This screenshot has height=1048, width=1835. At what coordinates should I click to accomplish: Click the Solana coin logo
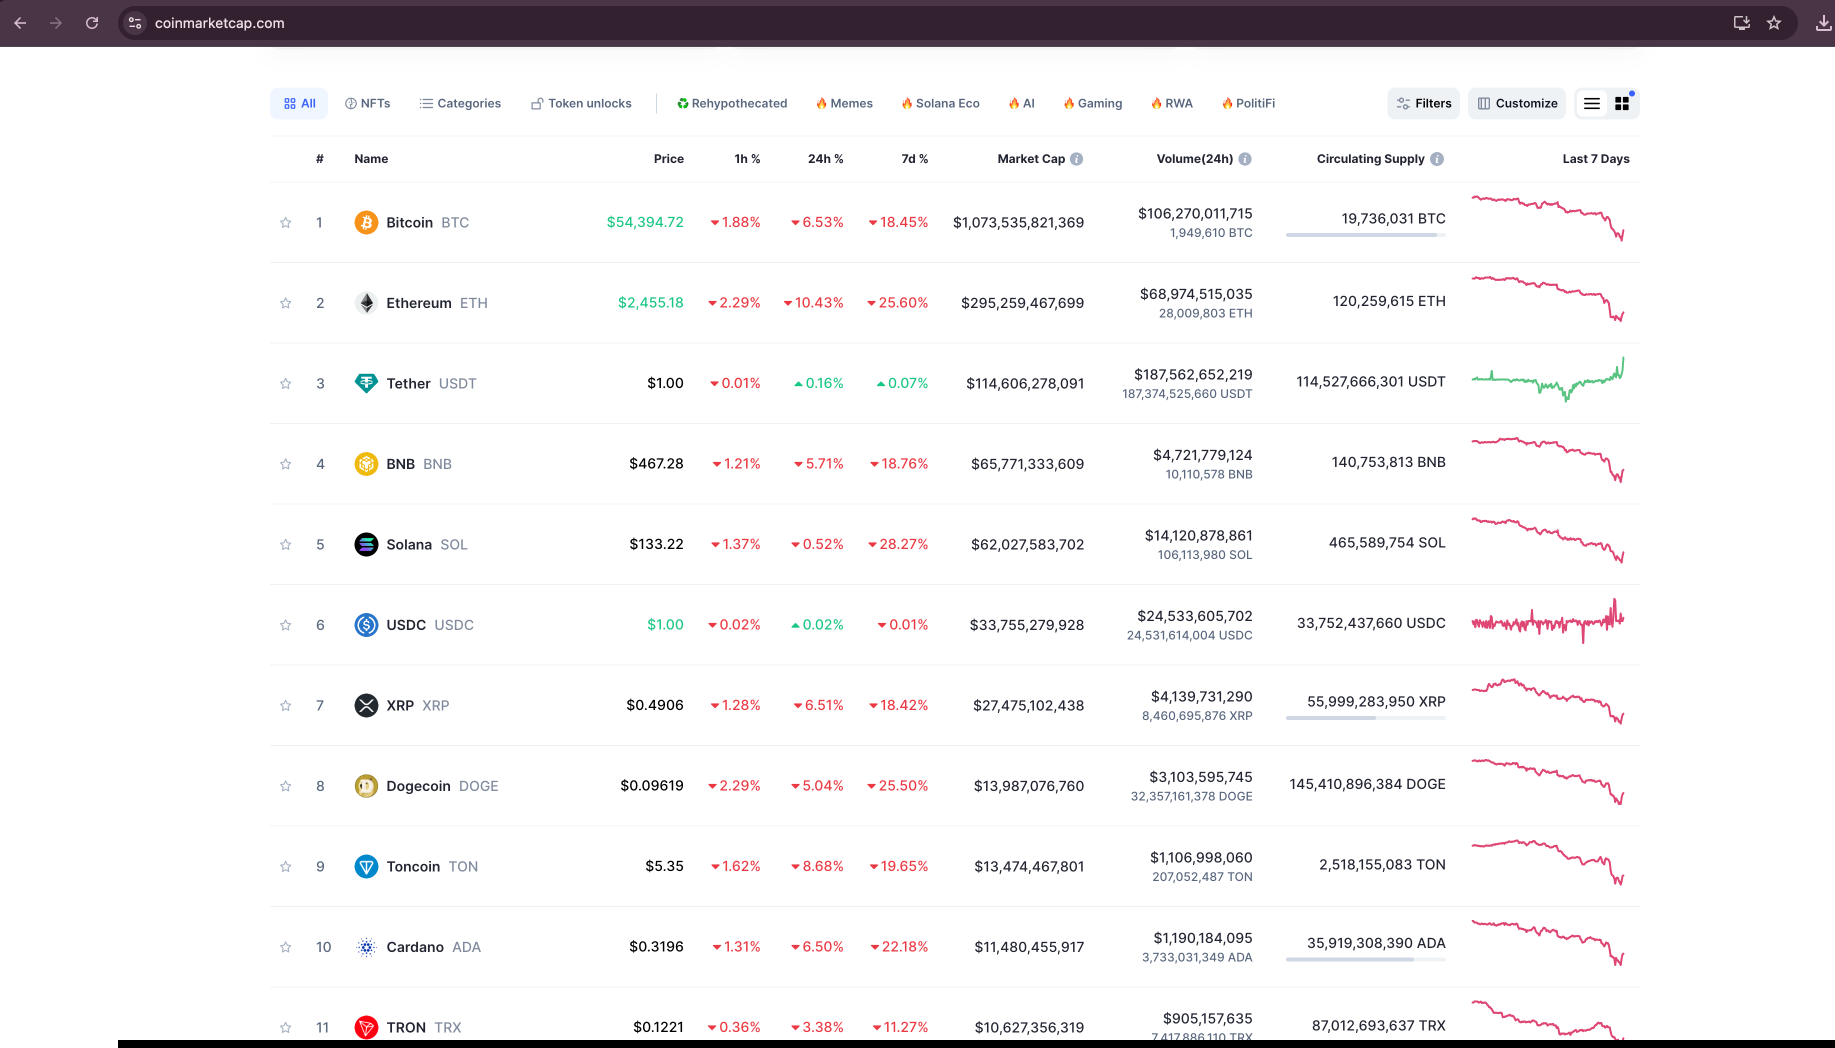[x=366, y=544]
